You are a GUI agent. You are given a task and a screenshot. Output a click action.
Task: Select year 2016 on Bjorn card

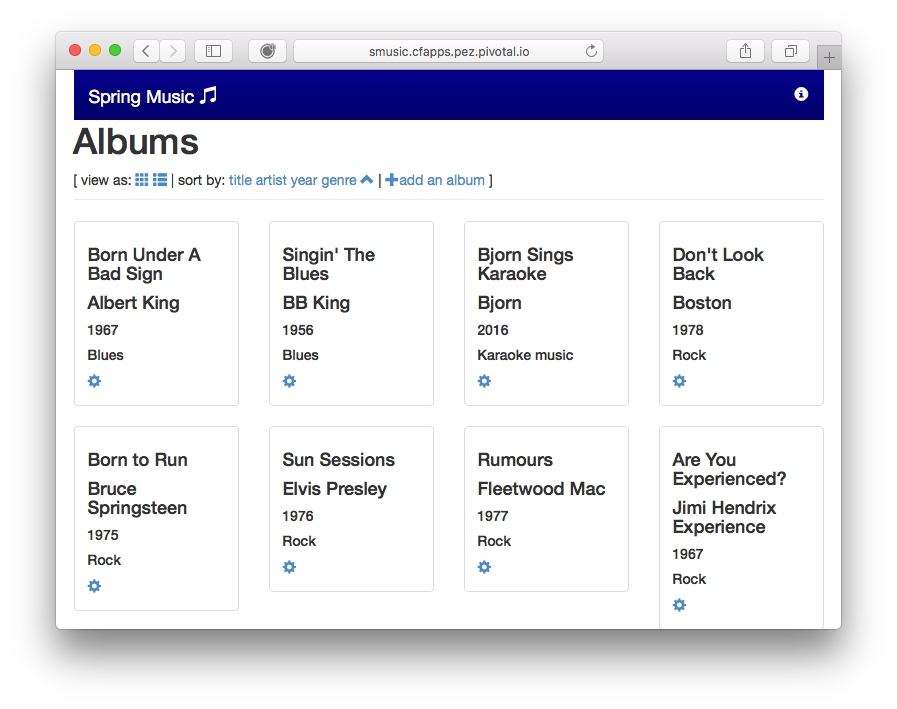coord(493,330)
